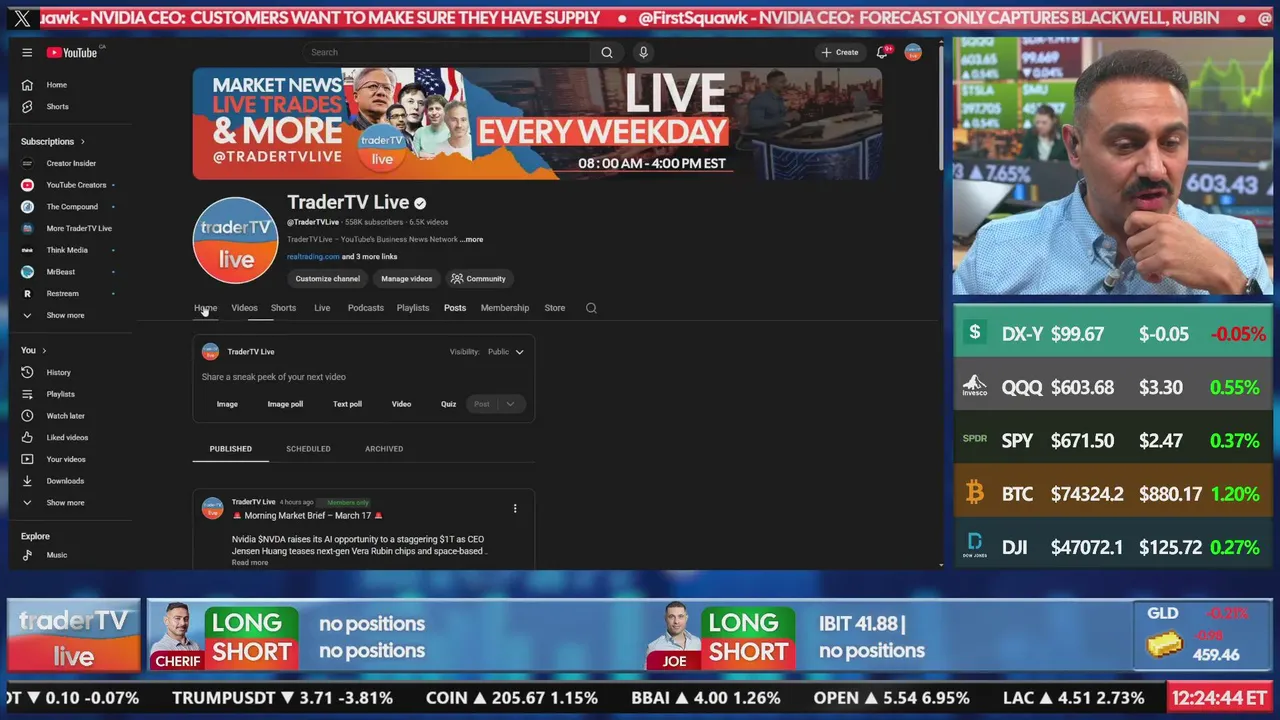Switch to the Live tab
This screenshot has height=720, width=1280.
tap(322, 308)
